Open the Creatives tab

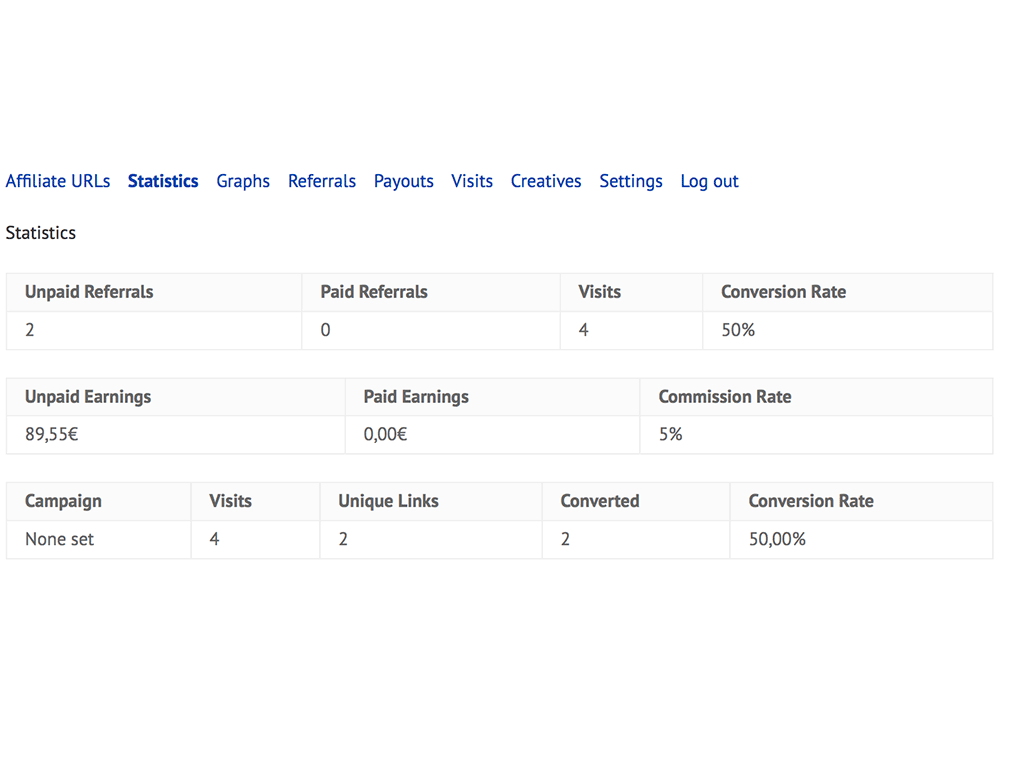tap(546, 181)
